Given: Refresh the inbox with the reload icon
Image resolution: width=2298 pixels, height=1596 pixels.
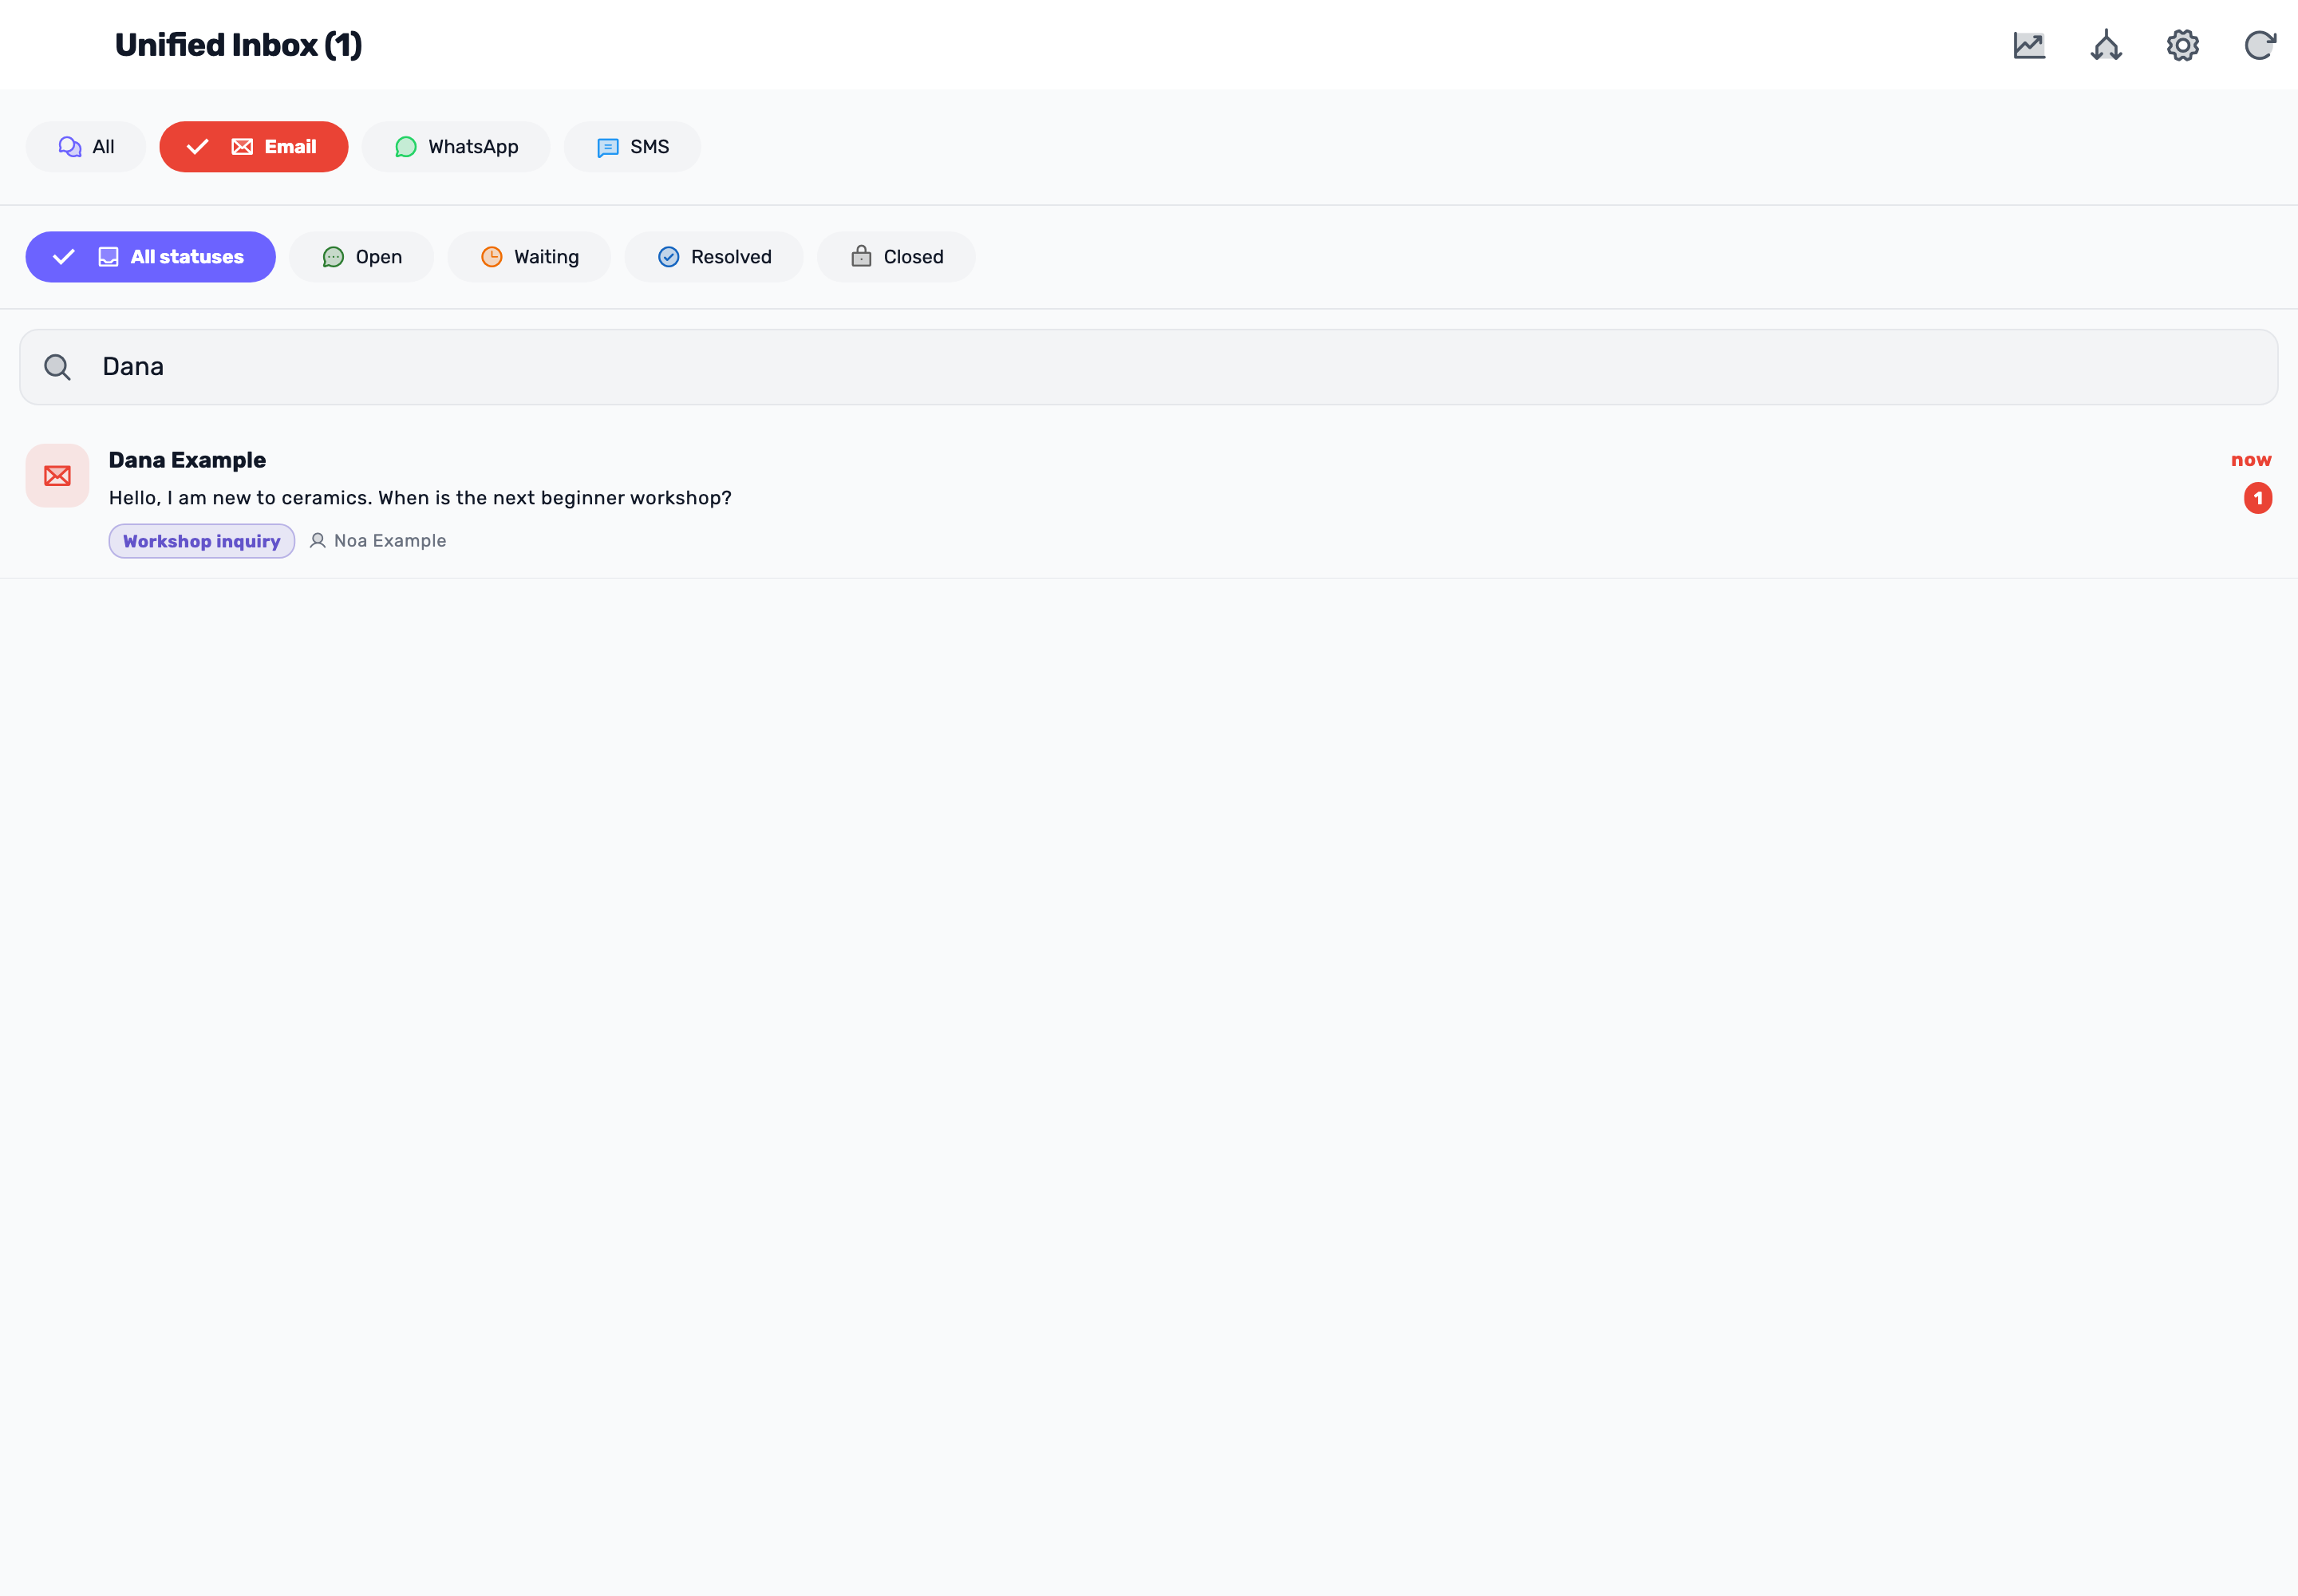Looking at the screenshot, I should [x=2259, y=45].
